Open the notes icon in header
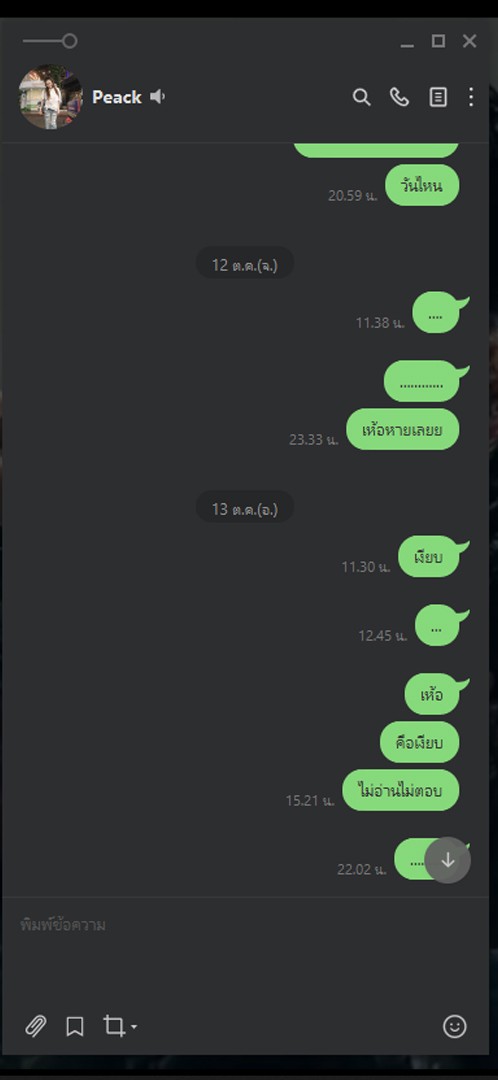This screenshot has width=498, height=1080. click(x=438, y=97)
